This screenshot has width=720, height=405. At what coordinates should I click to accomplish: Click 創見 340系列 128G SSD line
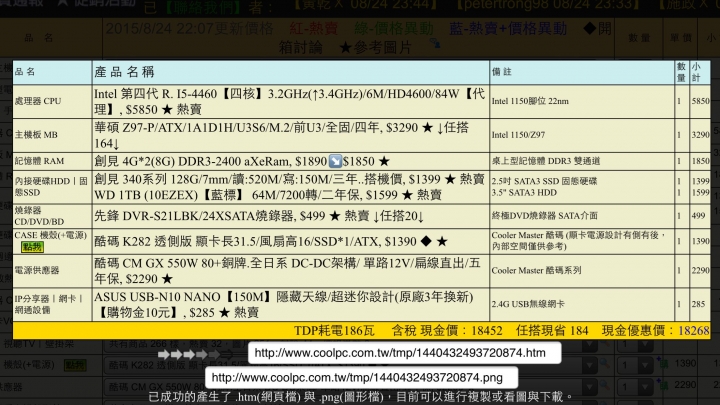289,179
